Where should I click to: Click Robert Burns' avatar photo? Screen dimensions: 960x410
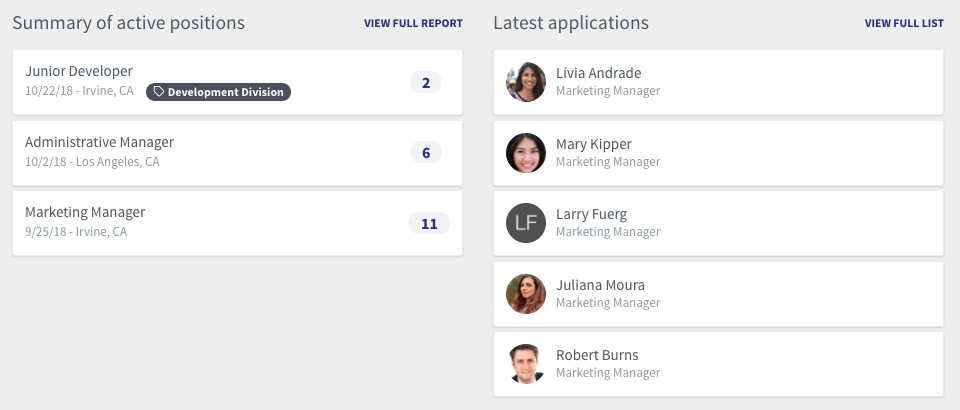point(525,364)
